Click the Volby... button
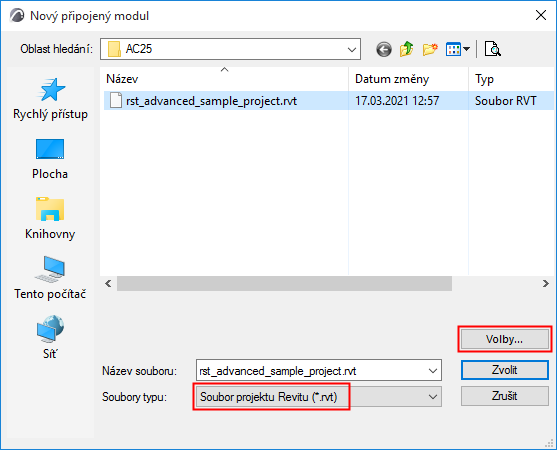Viewport: 557px width, 450px height. tap(504, 340)
